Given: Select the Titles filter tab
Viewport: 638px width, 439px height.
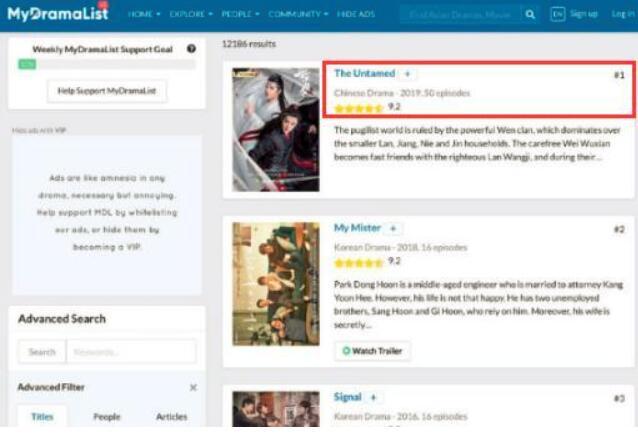Looking at the screenshot, I should [x=43, y=417].
